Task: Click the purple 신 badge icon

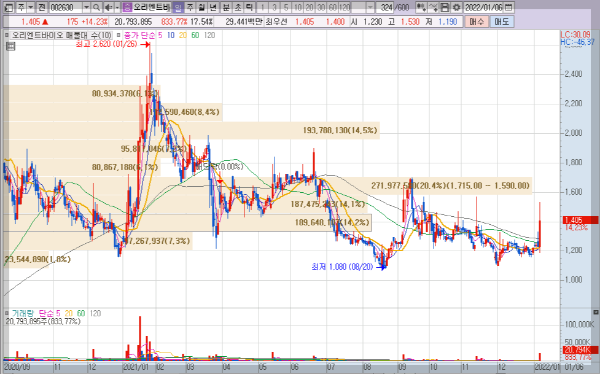Action: point(127,7)
